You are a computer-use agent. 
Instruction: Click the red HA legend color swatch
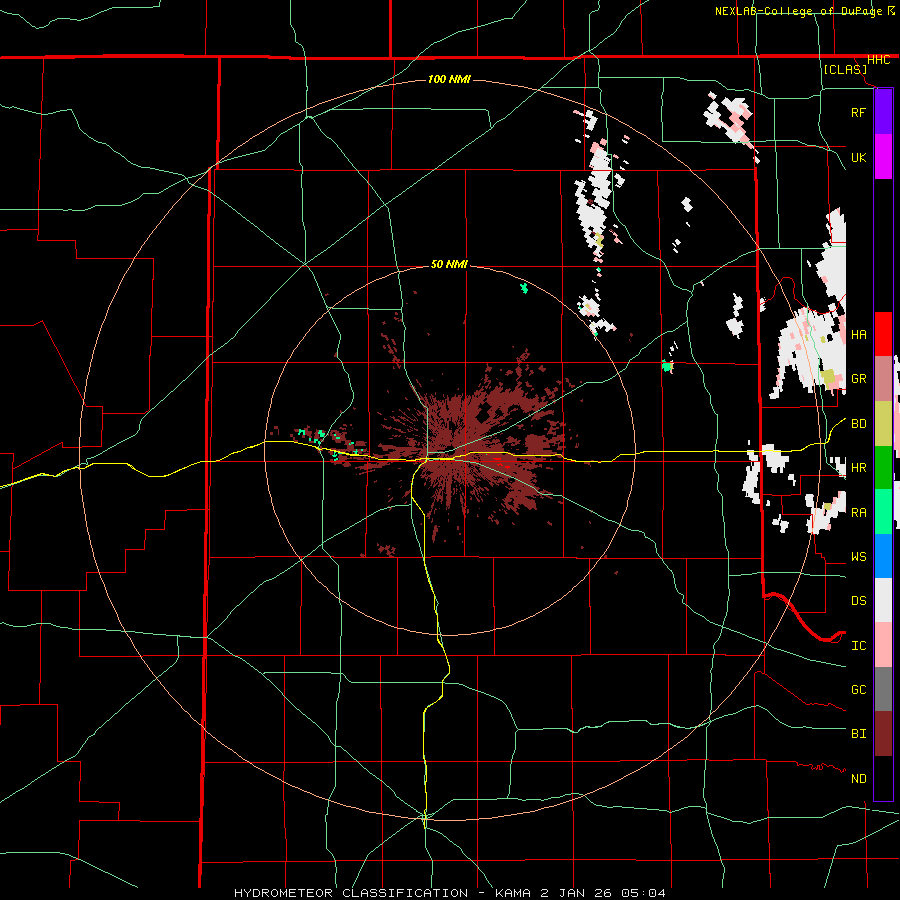point(883,334)
